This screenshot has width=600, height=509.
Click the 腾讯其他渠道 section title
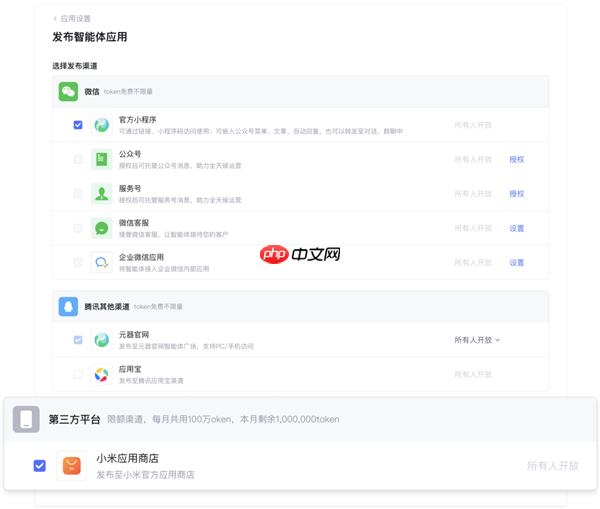click(107, 307)
